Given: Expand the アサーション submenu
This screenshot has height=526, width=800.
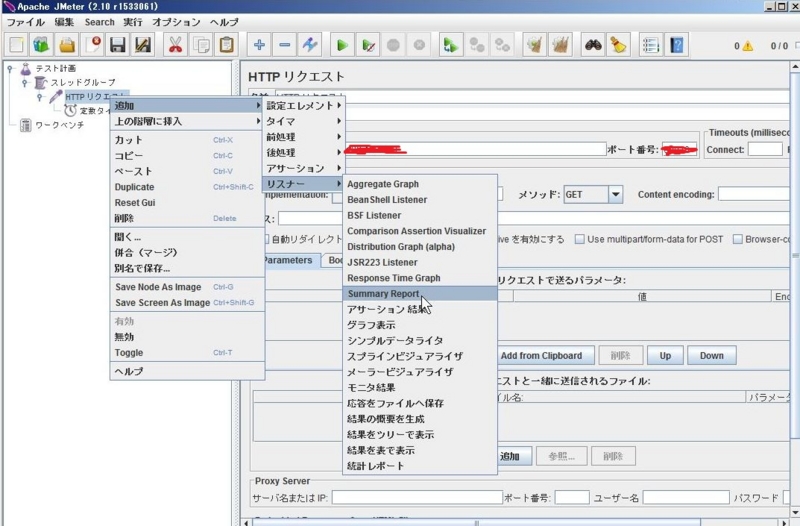Looking at the screenshot, I should point(304,168).
